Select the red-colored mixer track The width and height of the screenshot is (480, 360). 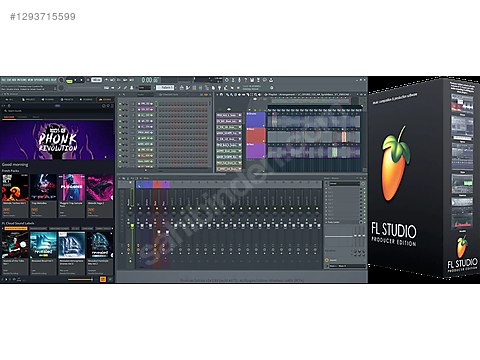[x=157, y=184]
